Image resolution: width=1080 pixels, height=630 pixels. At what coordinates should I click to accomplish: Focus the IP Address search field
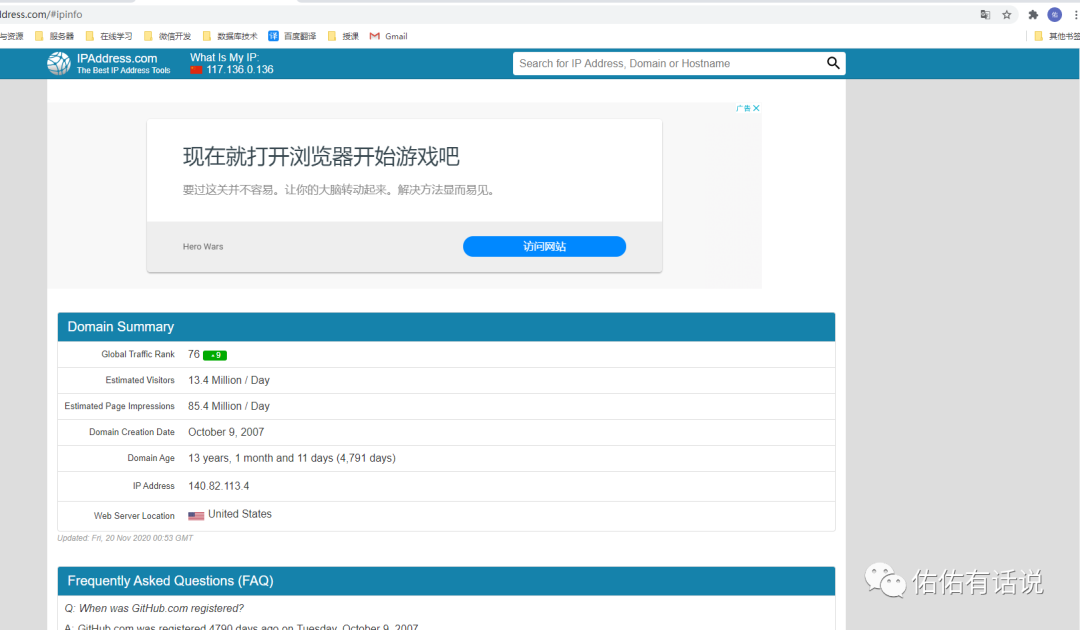coord(668,63)
